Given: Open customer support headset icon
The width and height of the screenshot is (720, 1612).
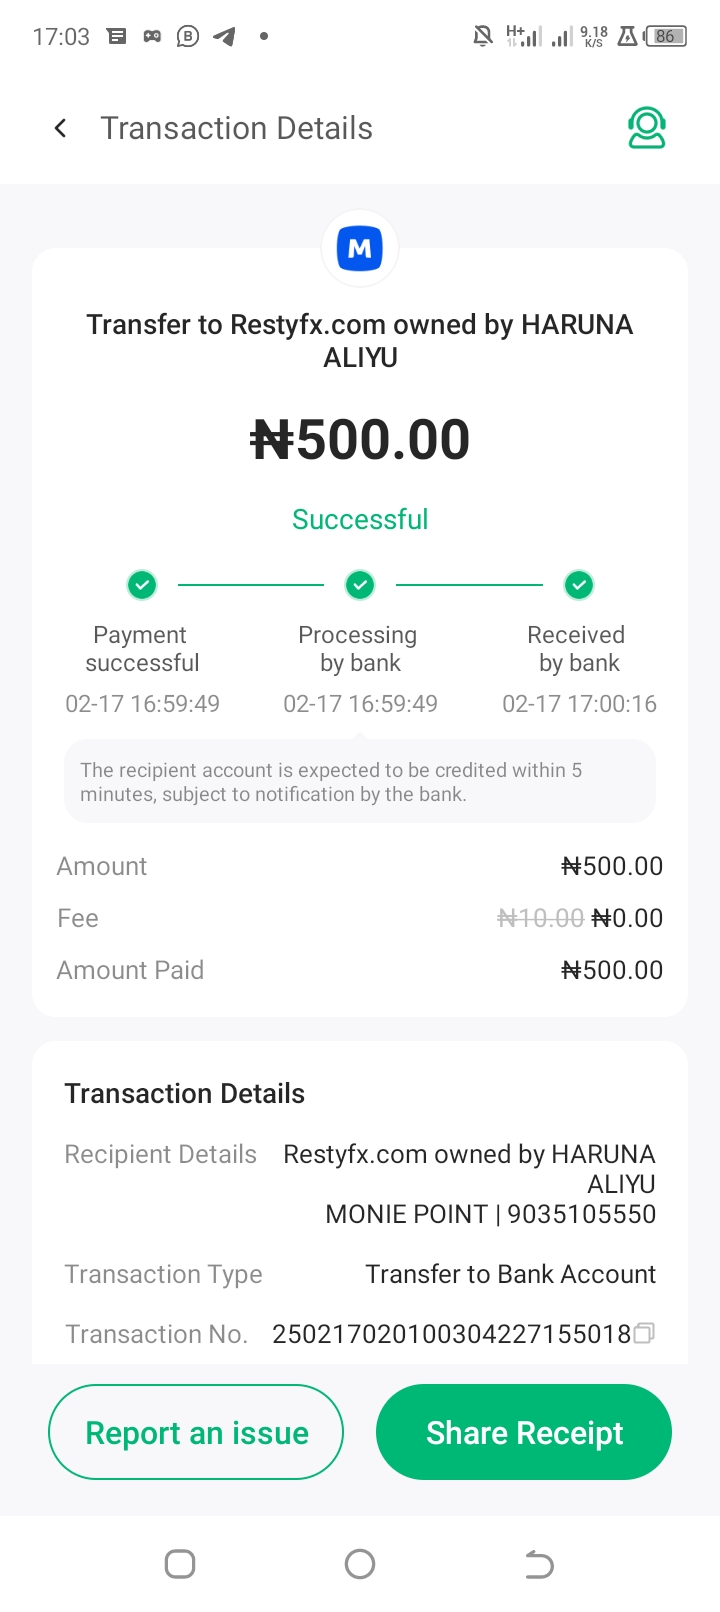Looking at the screenshot, I should (647, 128).
